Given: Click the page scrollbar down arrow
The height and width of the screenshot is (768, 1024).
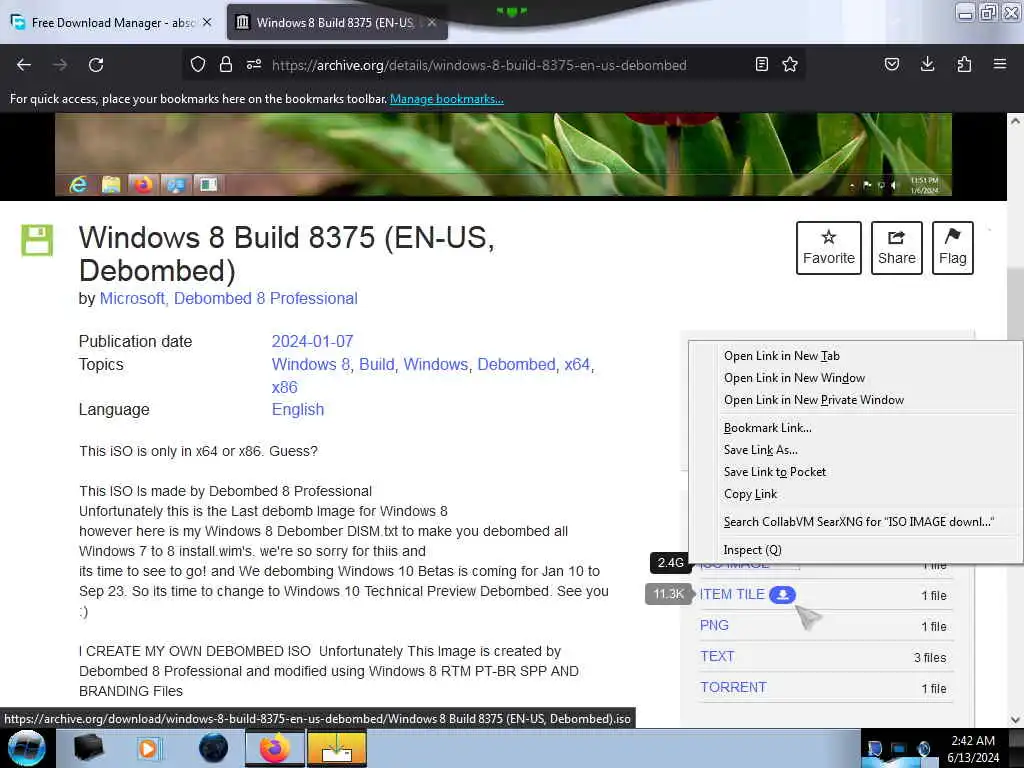Looking at the screenshot, I should tap(1015, 720).
